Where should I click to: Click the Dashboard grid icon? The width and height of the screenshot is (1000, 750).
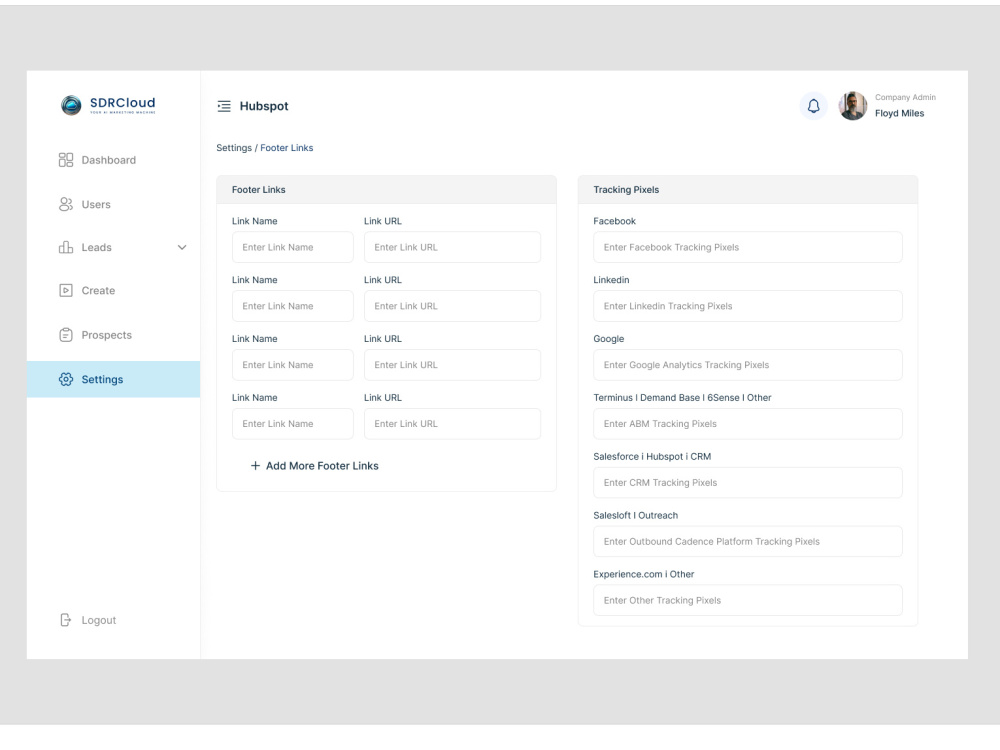(x=66, y=159)
